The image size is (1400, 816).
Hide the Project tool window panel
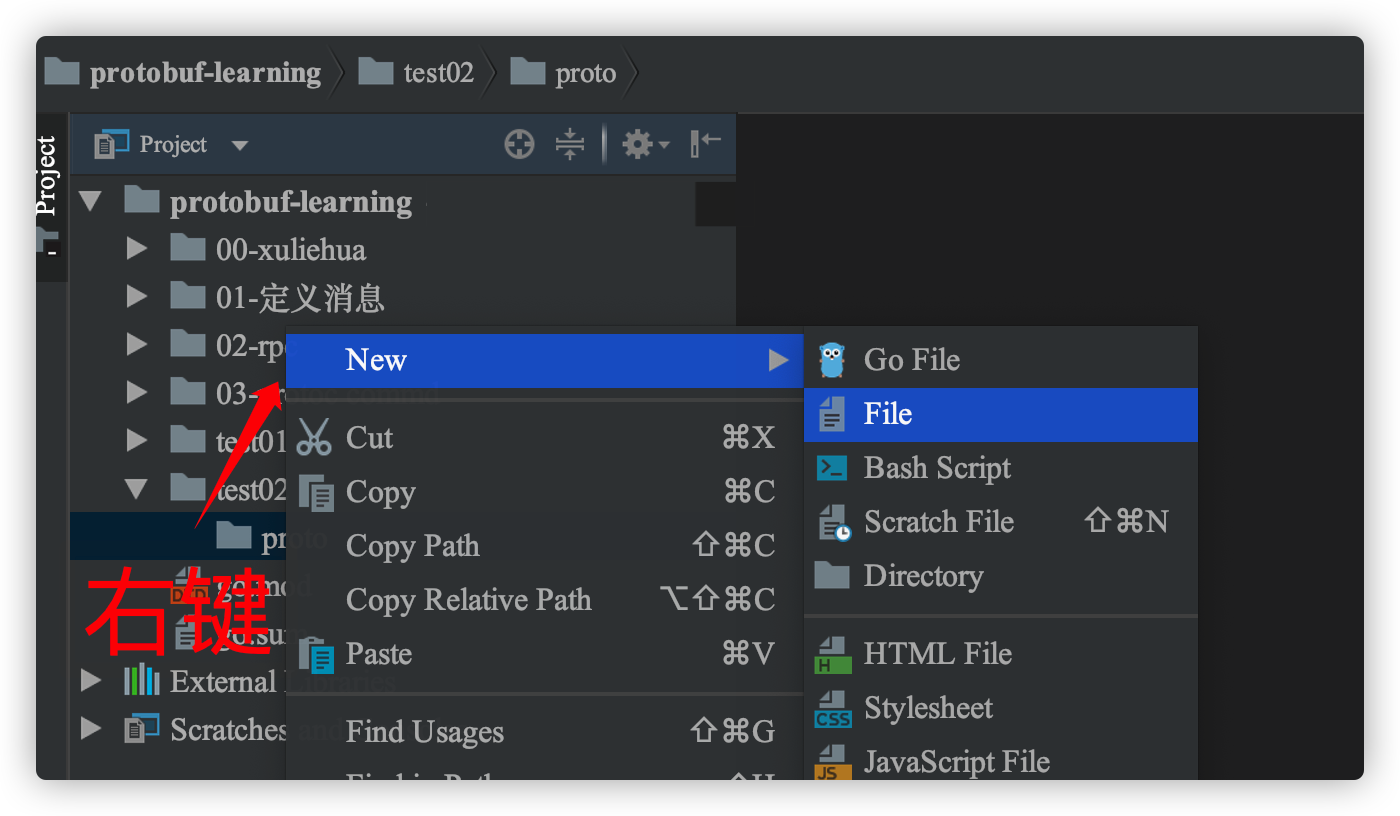click(x=704, y=144)
